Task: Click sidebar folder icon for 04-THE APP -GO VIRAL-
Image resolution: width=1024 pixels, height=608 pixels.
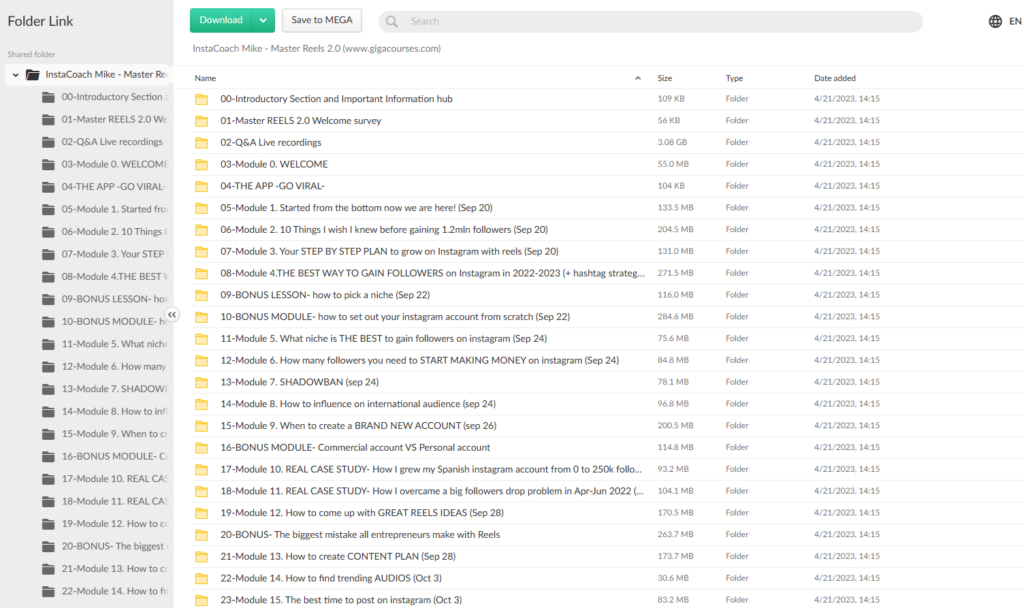Action: [48, 187]
